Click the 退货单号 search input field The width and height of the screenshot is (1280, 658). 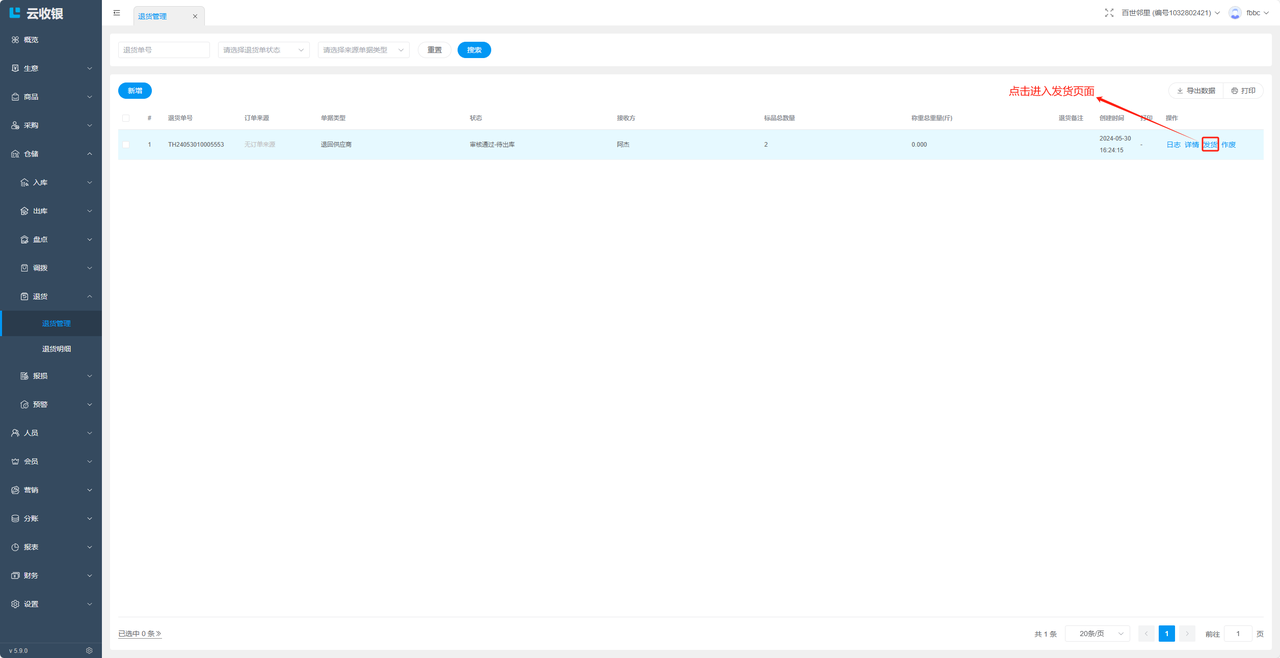[x=164, y=50]
